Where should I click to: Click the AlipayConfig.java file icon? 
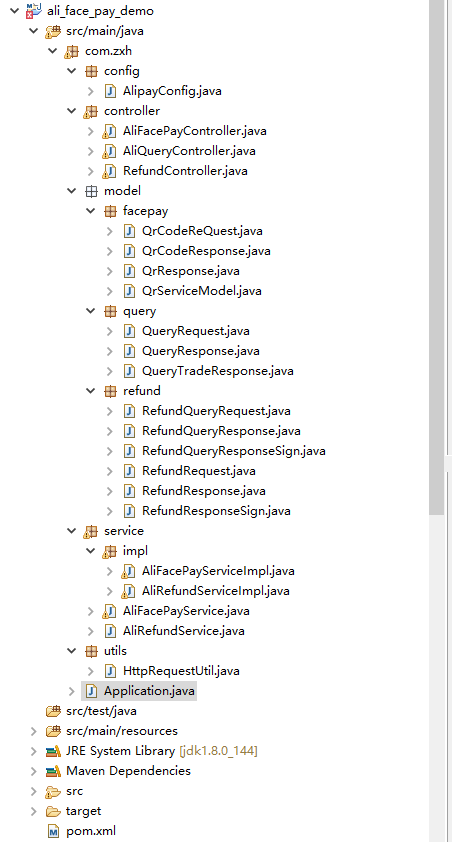110,91
